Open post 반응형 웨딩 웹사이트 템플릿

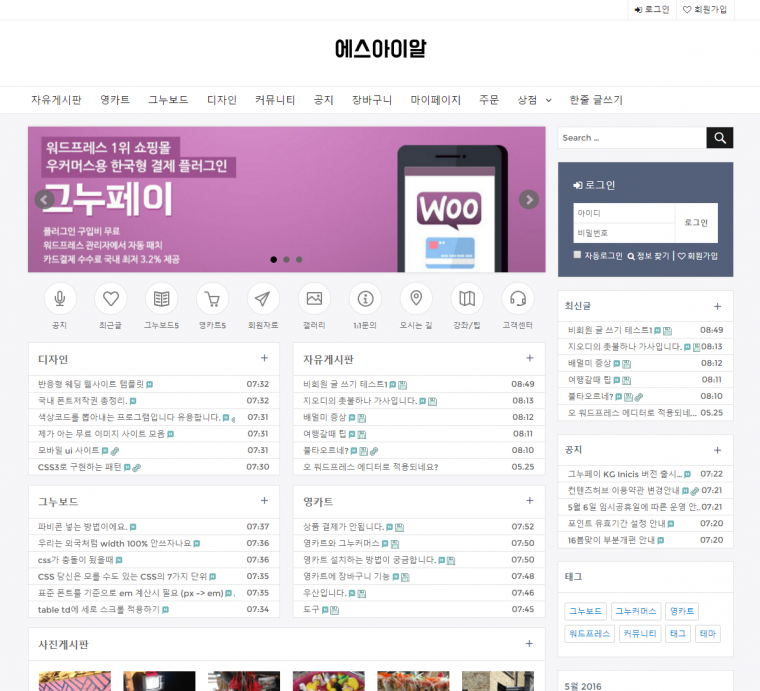91,384
